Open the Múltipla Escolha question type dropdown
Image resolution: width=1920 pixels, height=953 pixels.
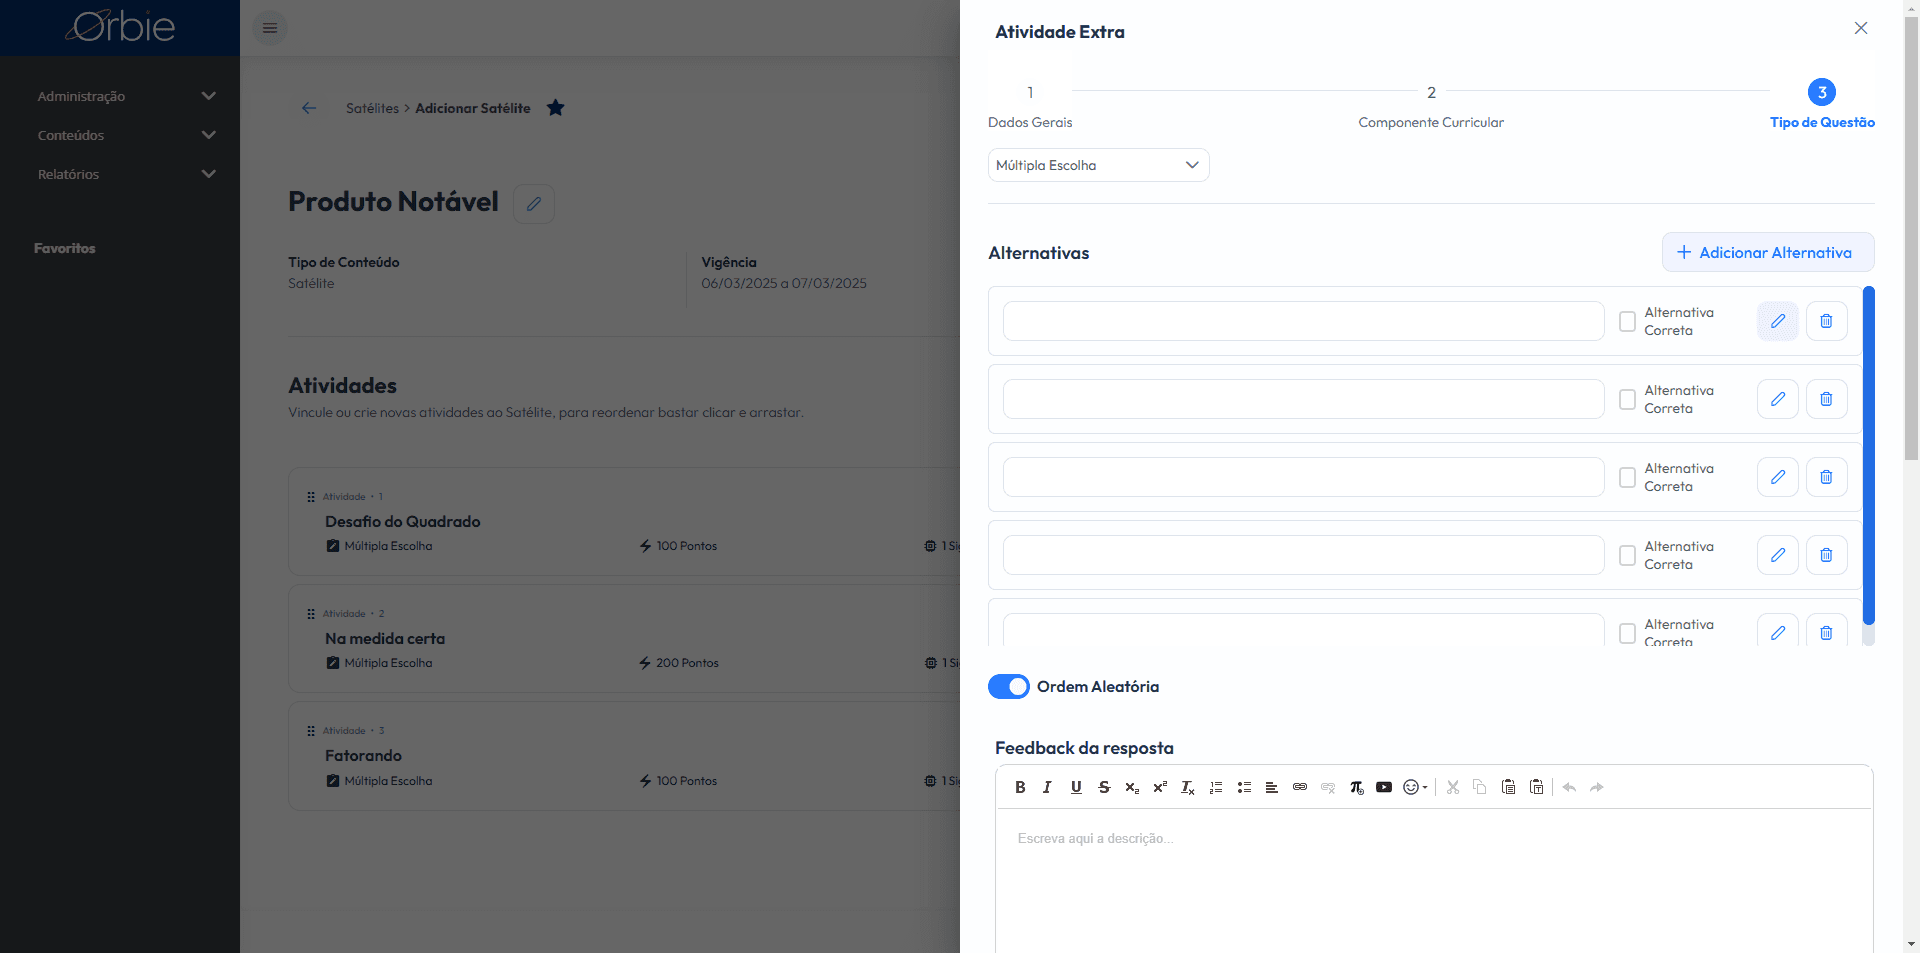[x=1098, y=165]
